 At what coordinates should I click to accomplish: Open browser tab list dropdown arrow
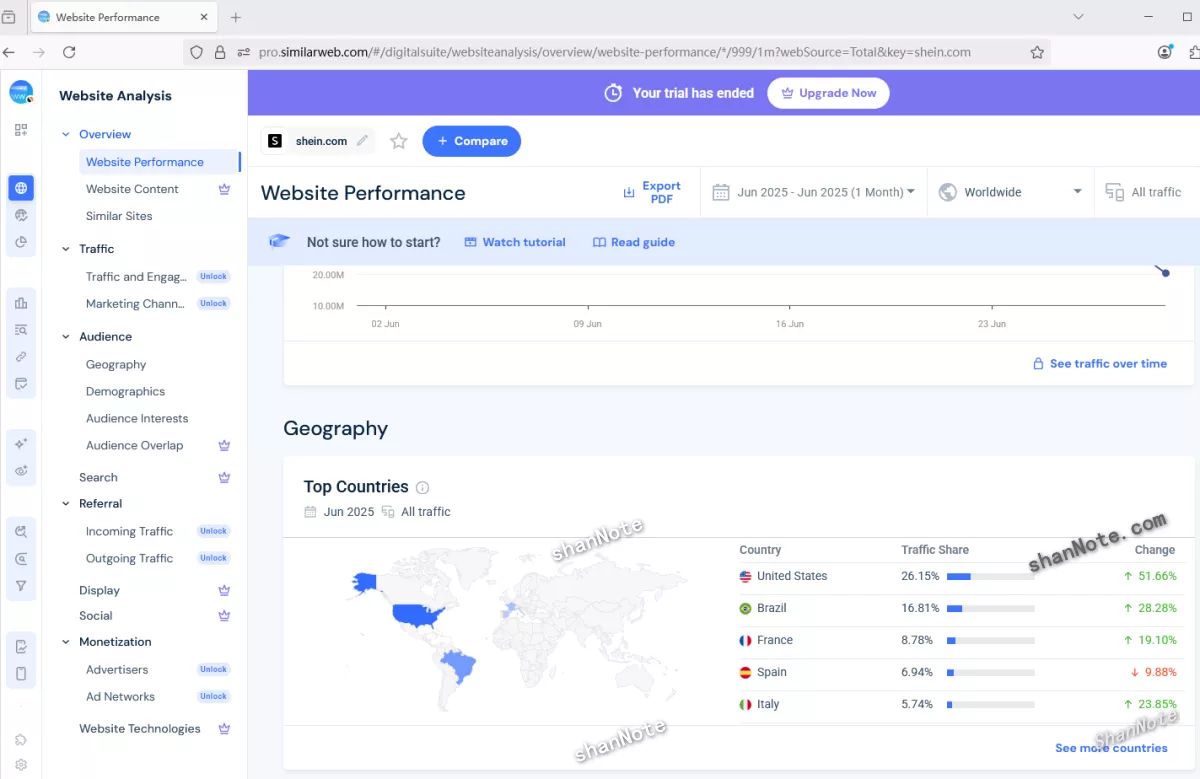(x=1078, y=17)
